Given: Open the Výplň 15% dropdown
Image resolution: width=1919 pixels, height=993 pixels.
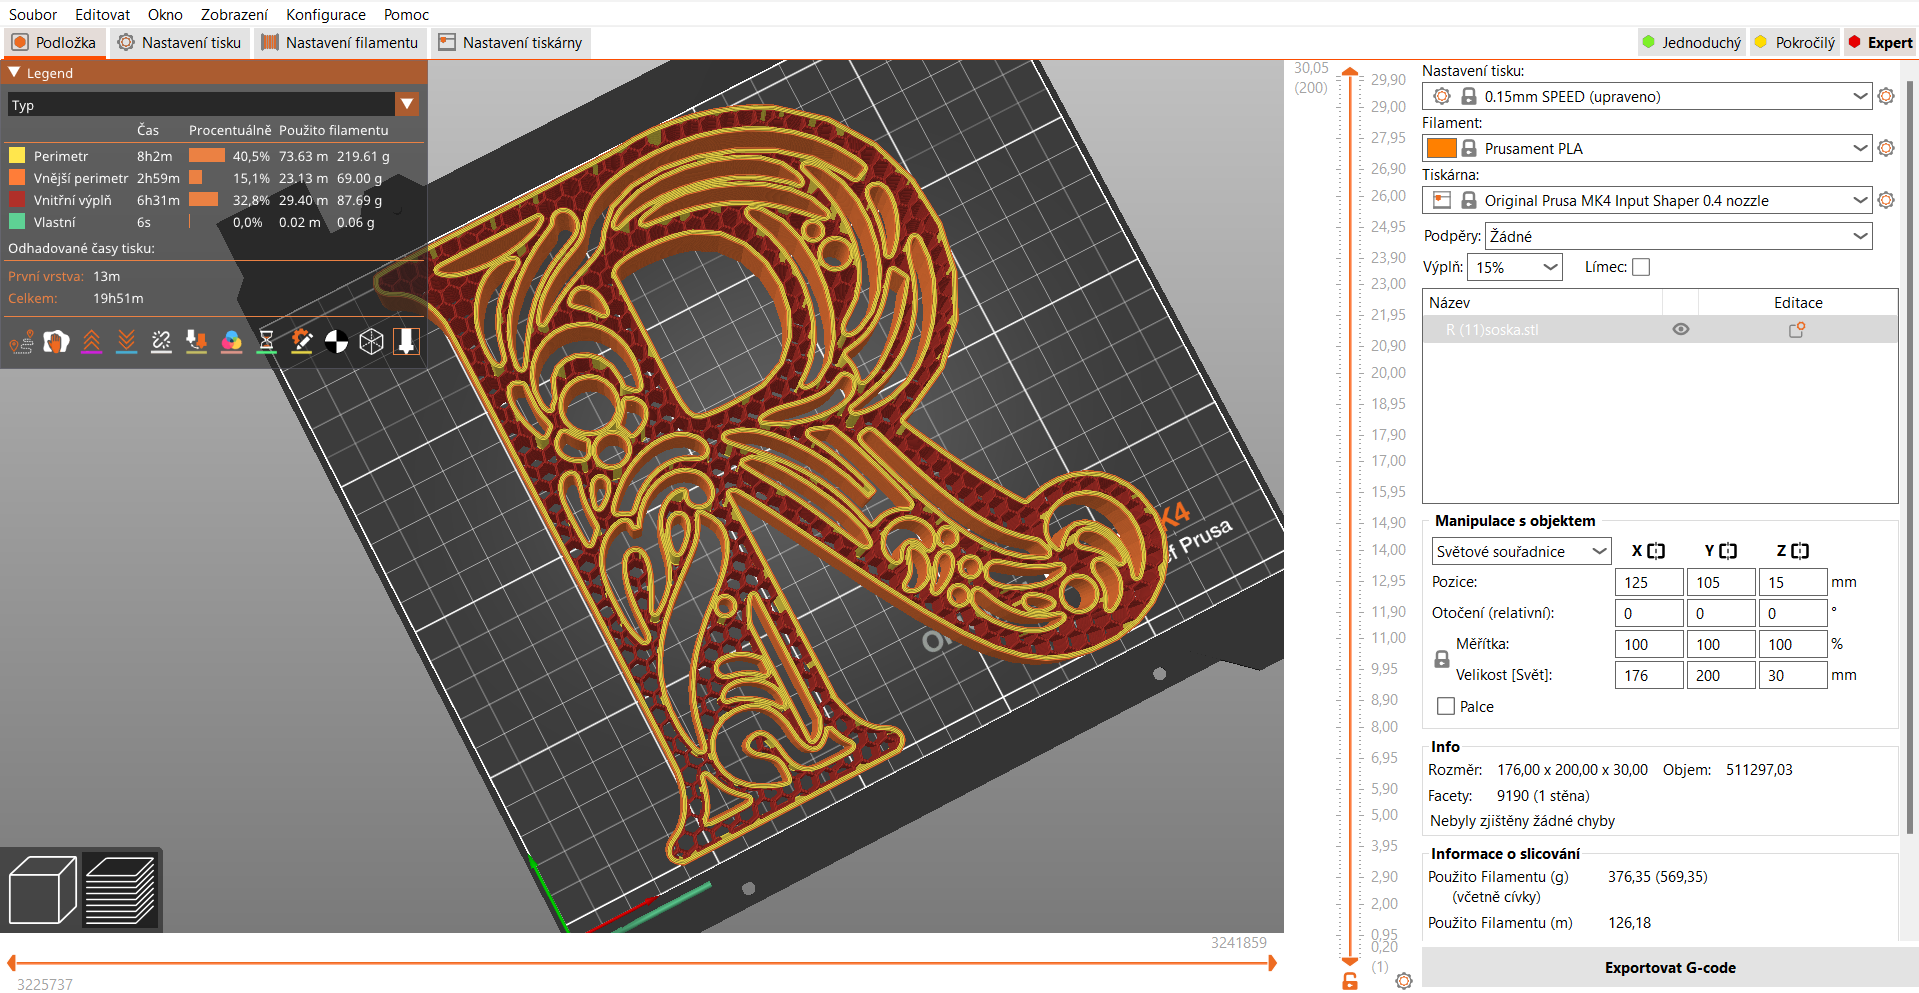Looking at the screenshot, I should [x=1515, y=267].
